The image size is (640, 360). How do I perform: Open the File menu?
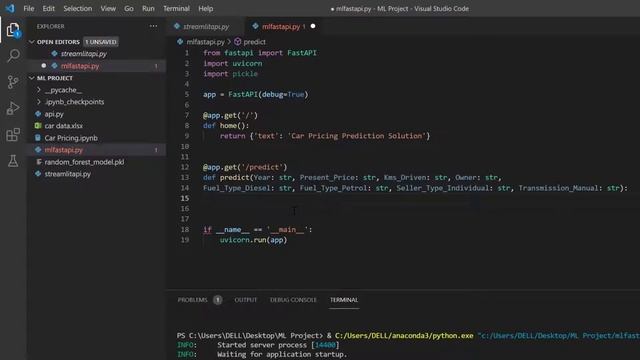pyautogui.click(x=29, y=9)
